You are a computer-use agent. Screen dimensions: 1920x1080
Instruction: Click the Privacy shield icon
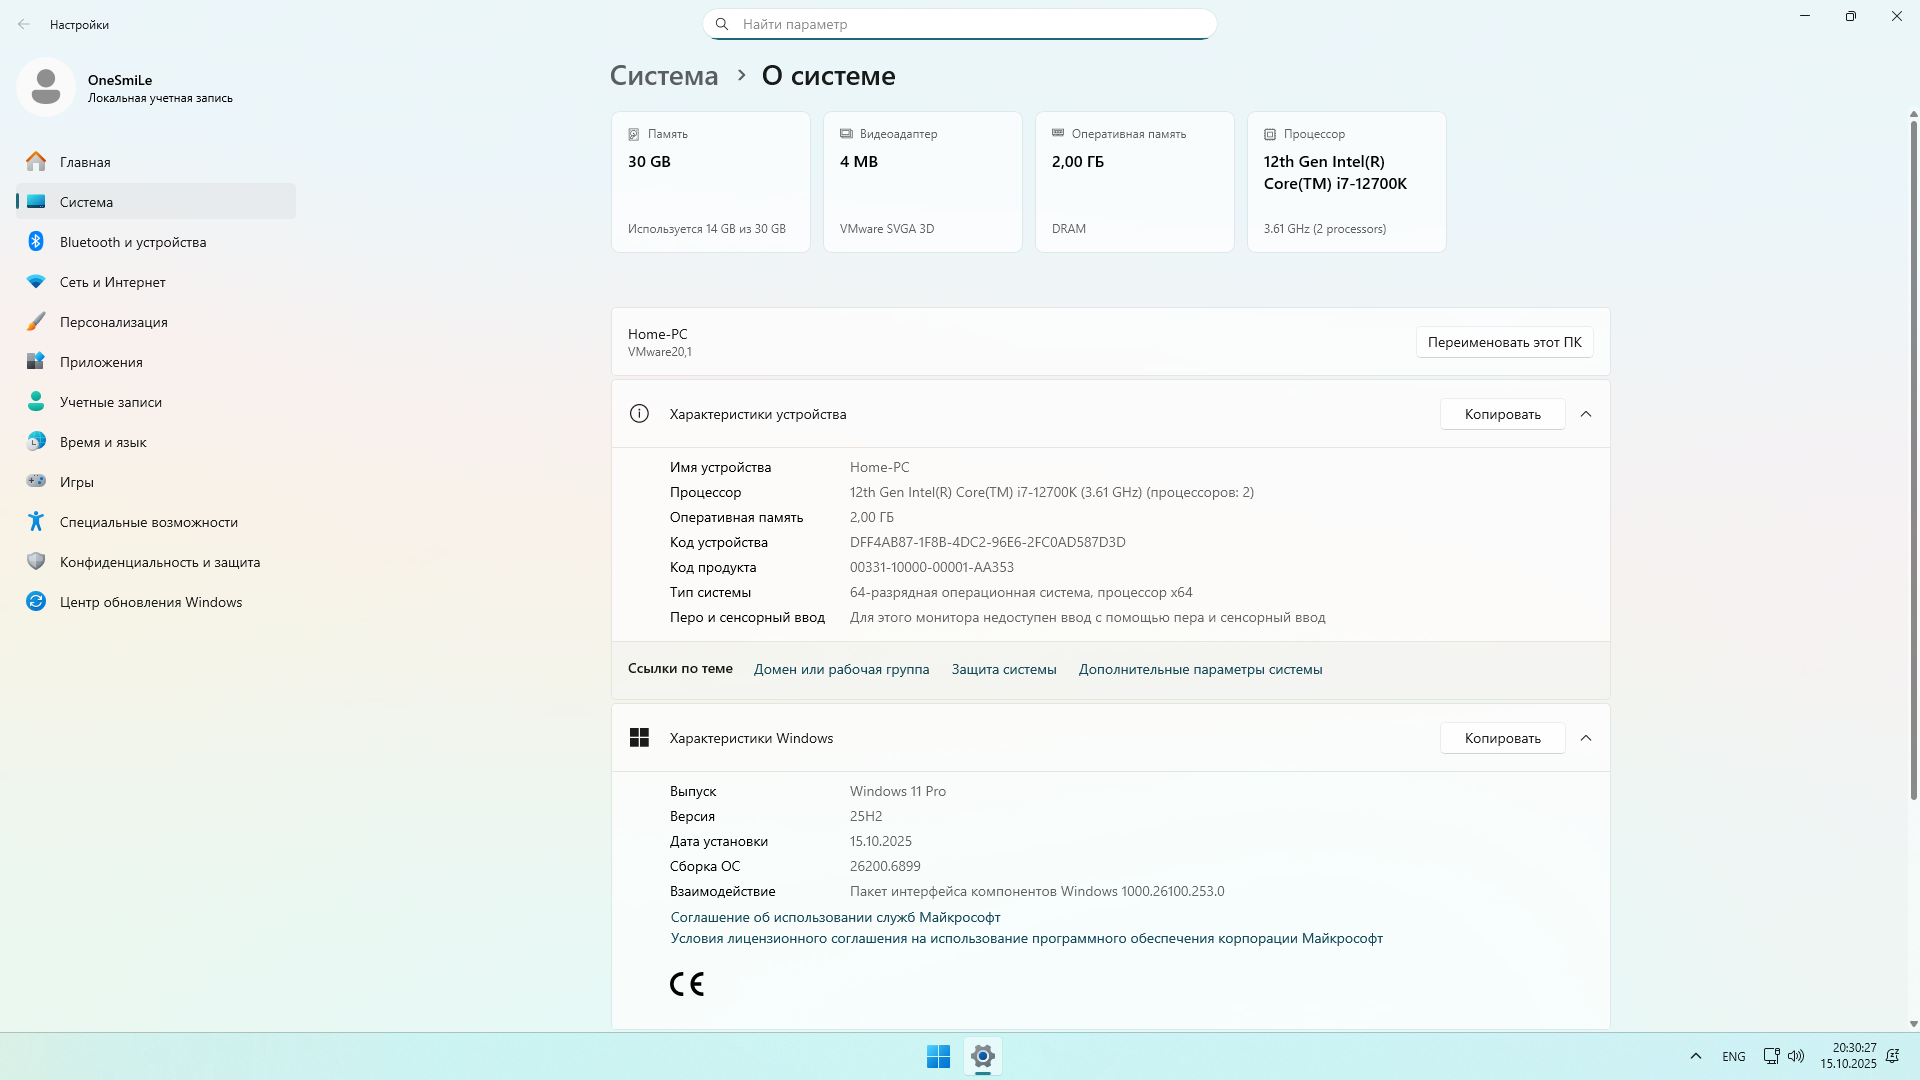(x=36, y=562)
